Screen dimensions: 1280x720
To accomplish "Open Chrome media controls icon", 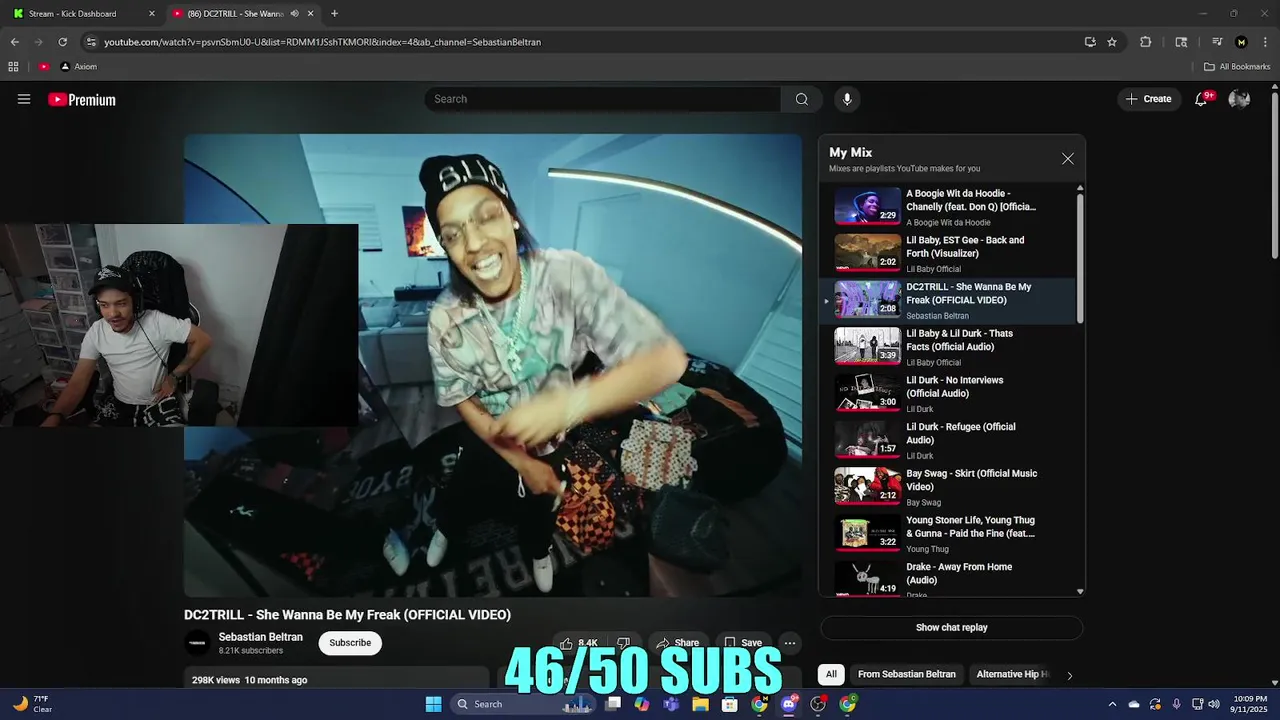I will tap(1217, 42).
